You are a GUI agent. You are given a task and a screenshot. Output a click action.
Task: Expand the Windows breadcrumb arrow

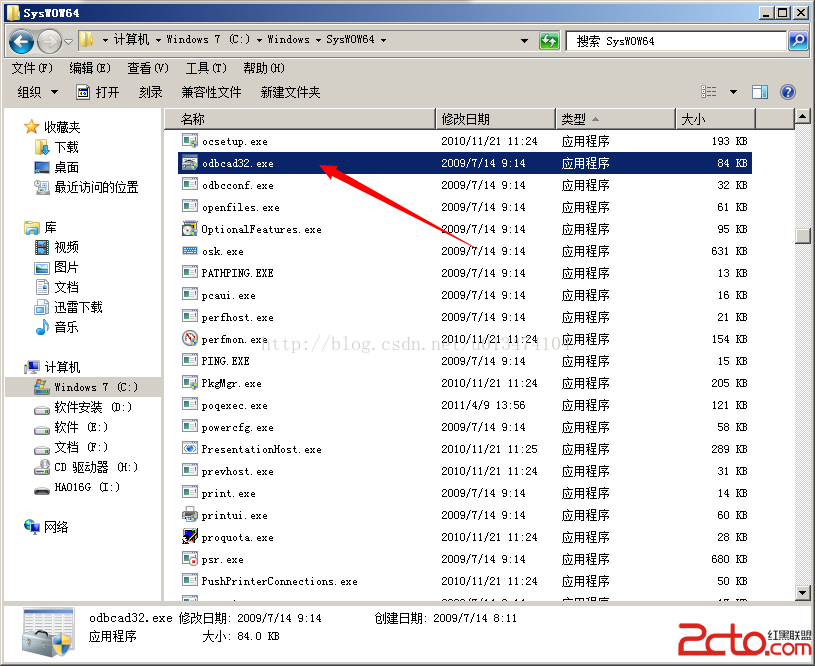tap(318, 40)
